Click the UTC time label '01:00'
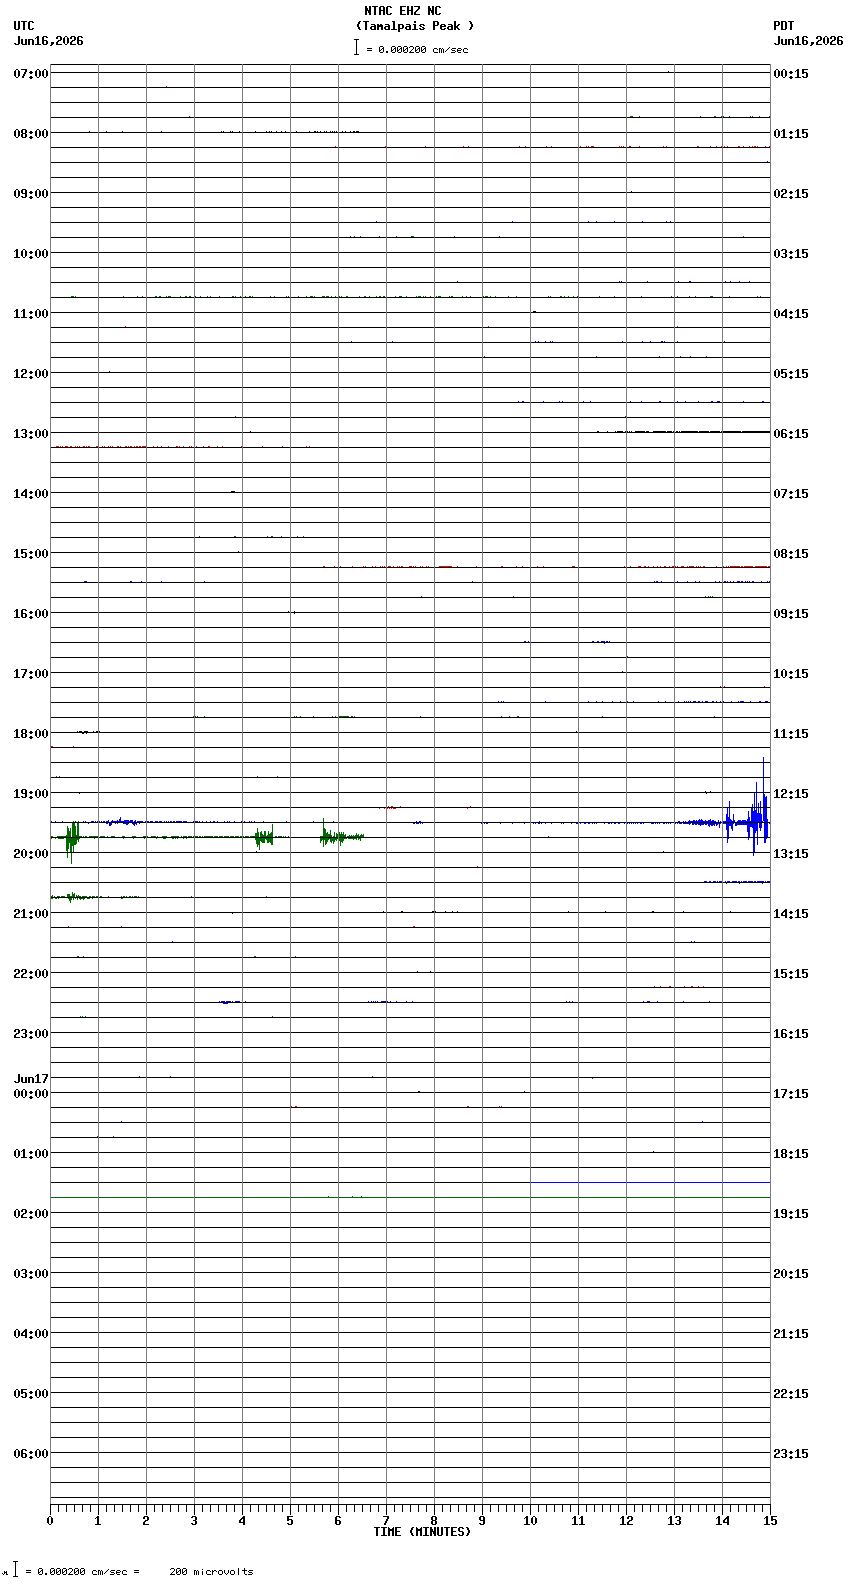 [31, 1154]
